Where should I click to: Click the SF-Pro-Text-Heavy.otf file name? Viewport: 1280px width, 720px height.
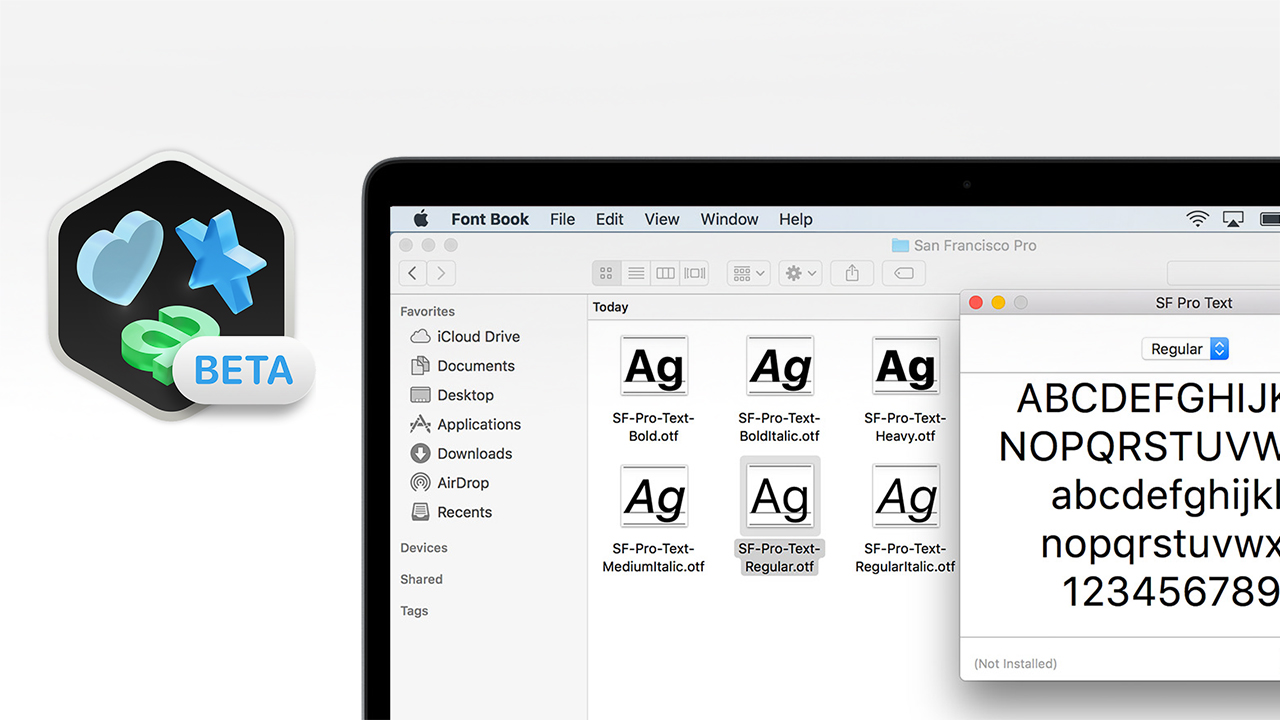click(x=906, y=427)
